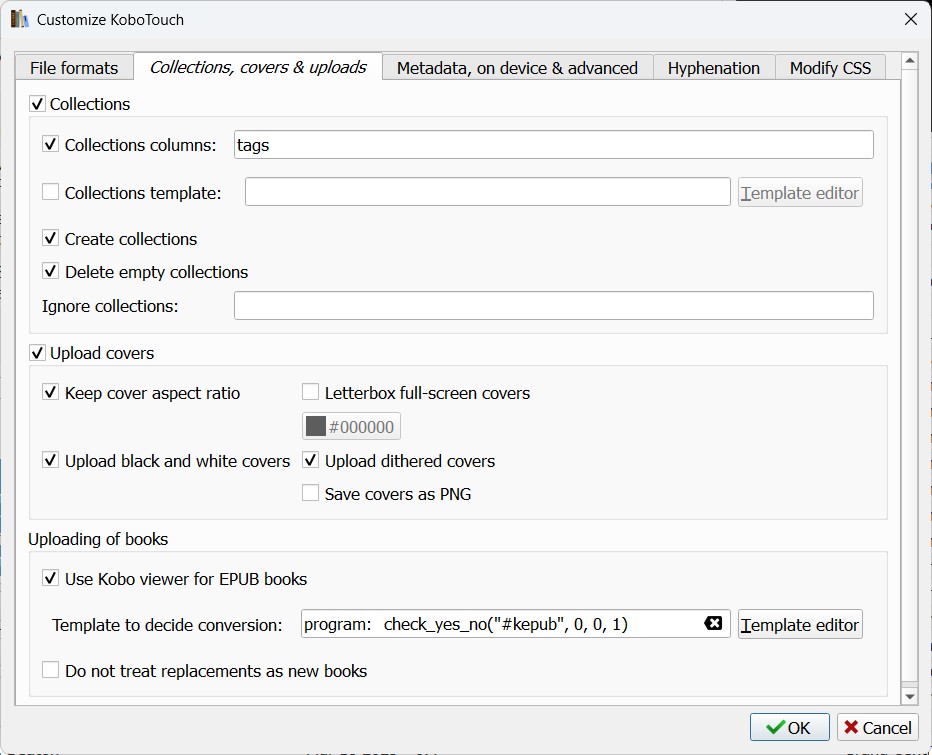The width and height of the screenshot is (932, 755).
Task: Clear the conversion template text field
Action: point(713,624)
